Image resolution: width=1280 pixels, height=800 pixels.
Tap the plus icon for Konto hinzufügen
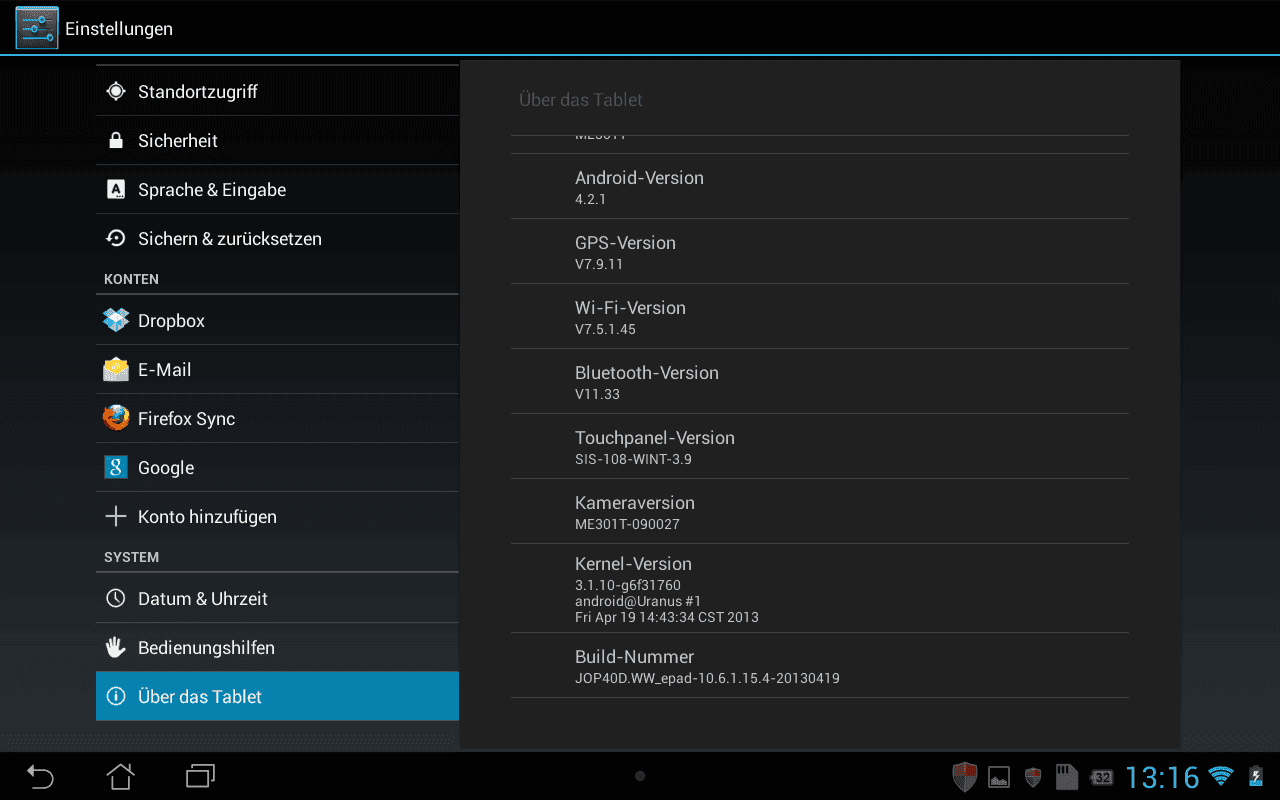(116, 516)
